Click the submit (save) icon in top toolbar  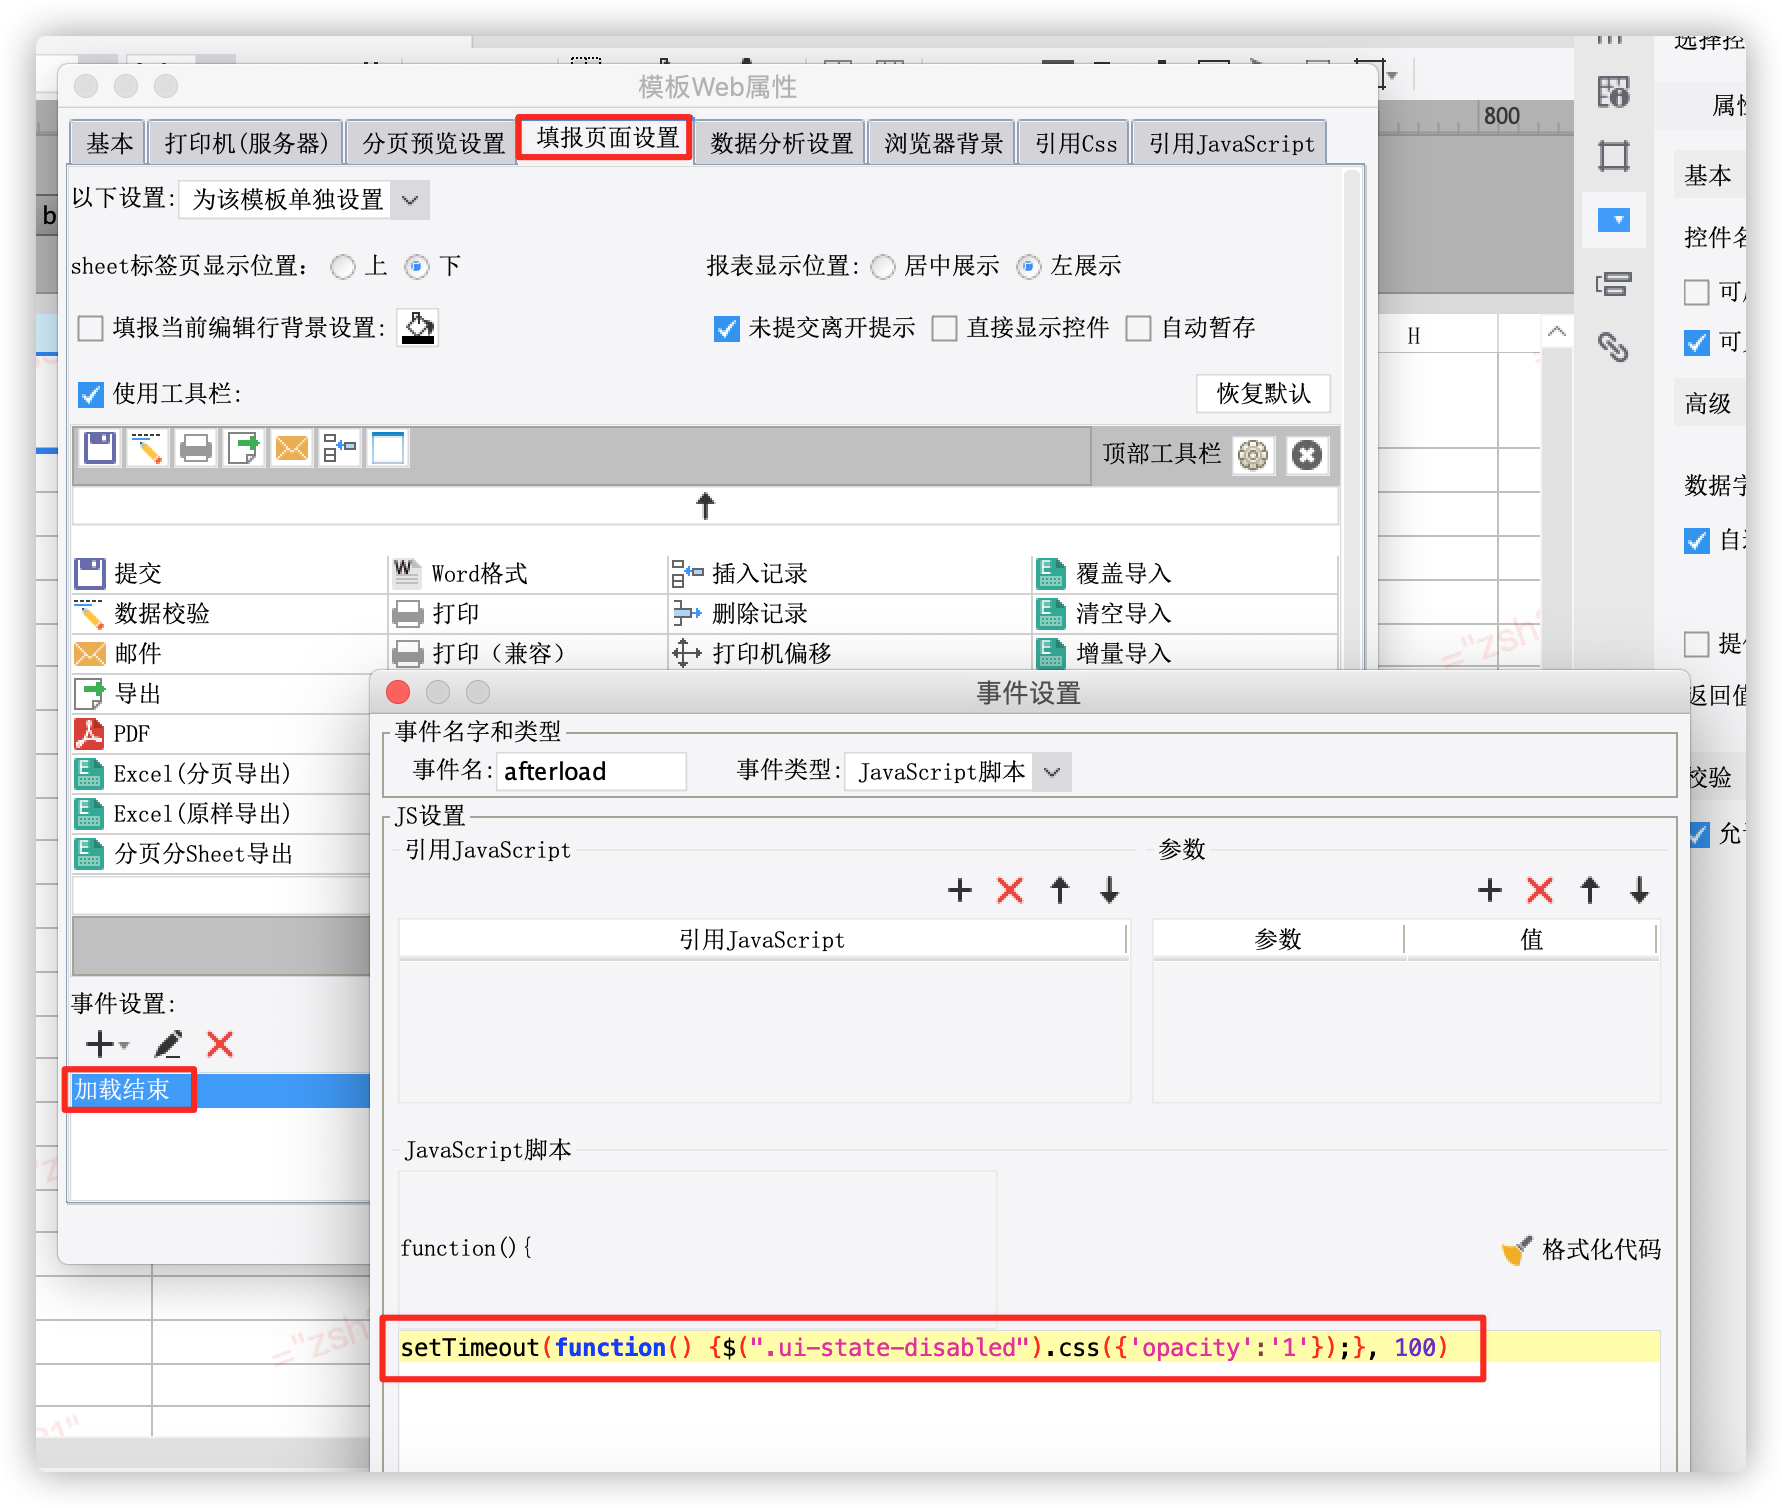point(100,448)
